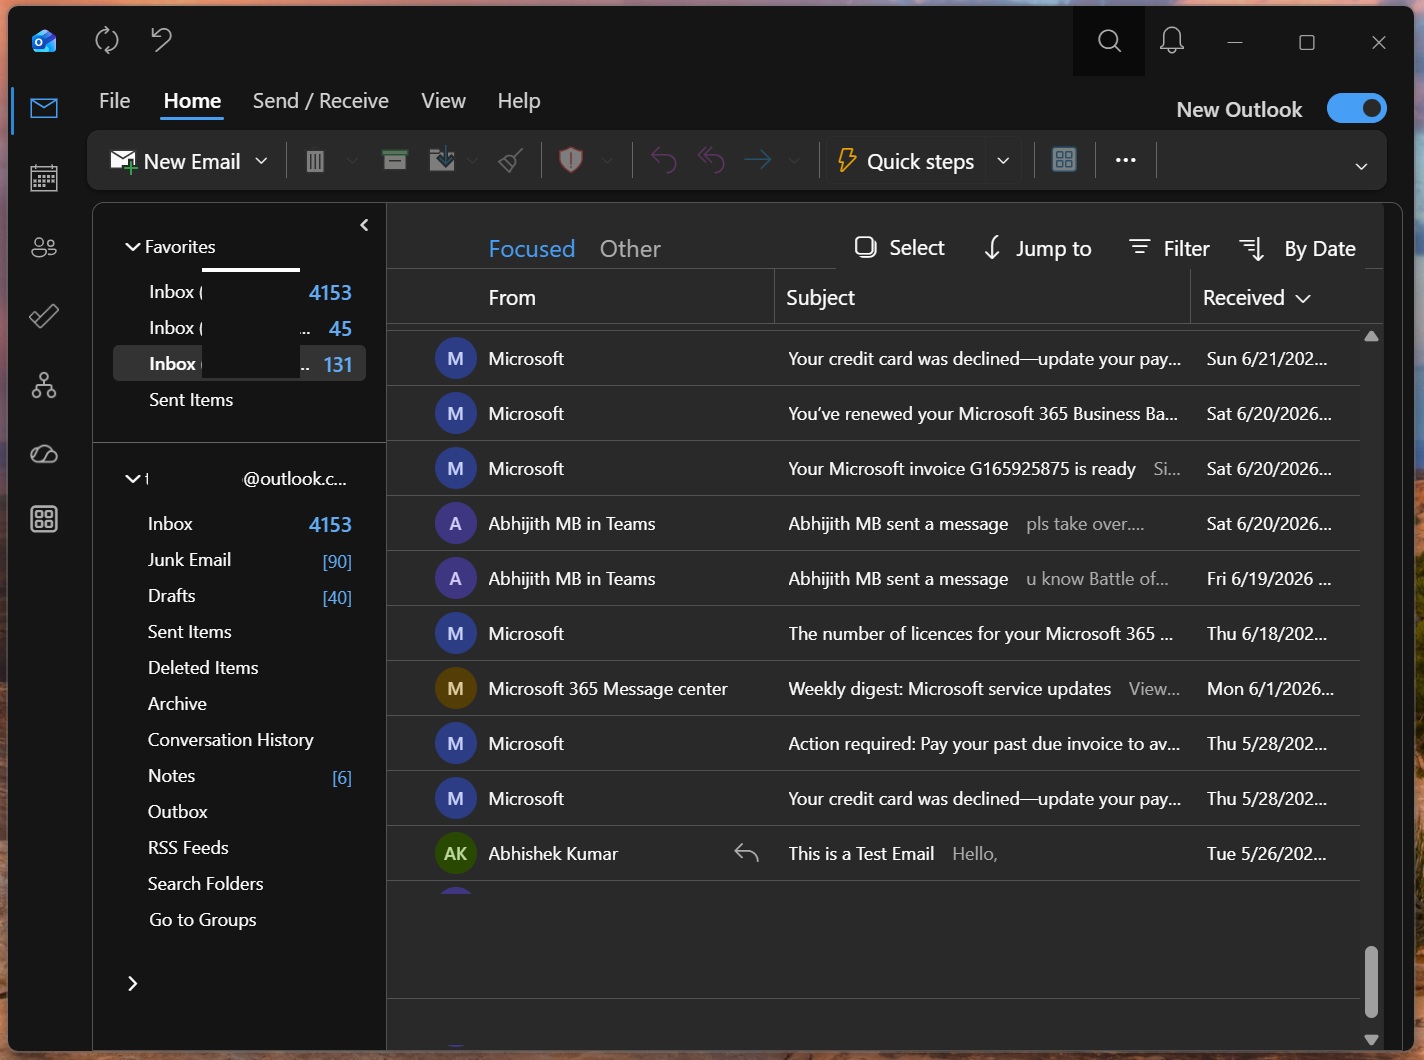Switch to the Send / Receive tab

tap(321, 101)
